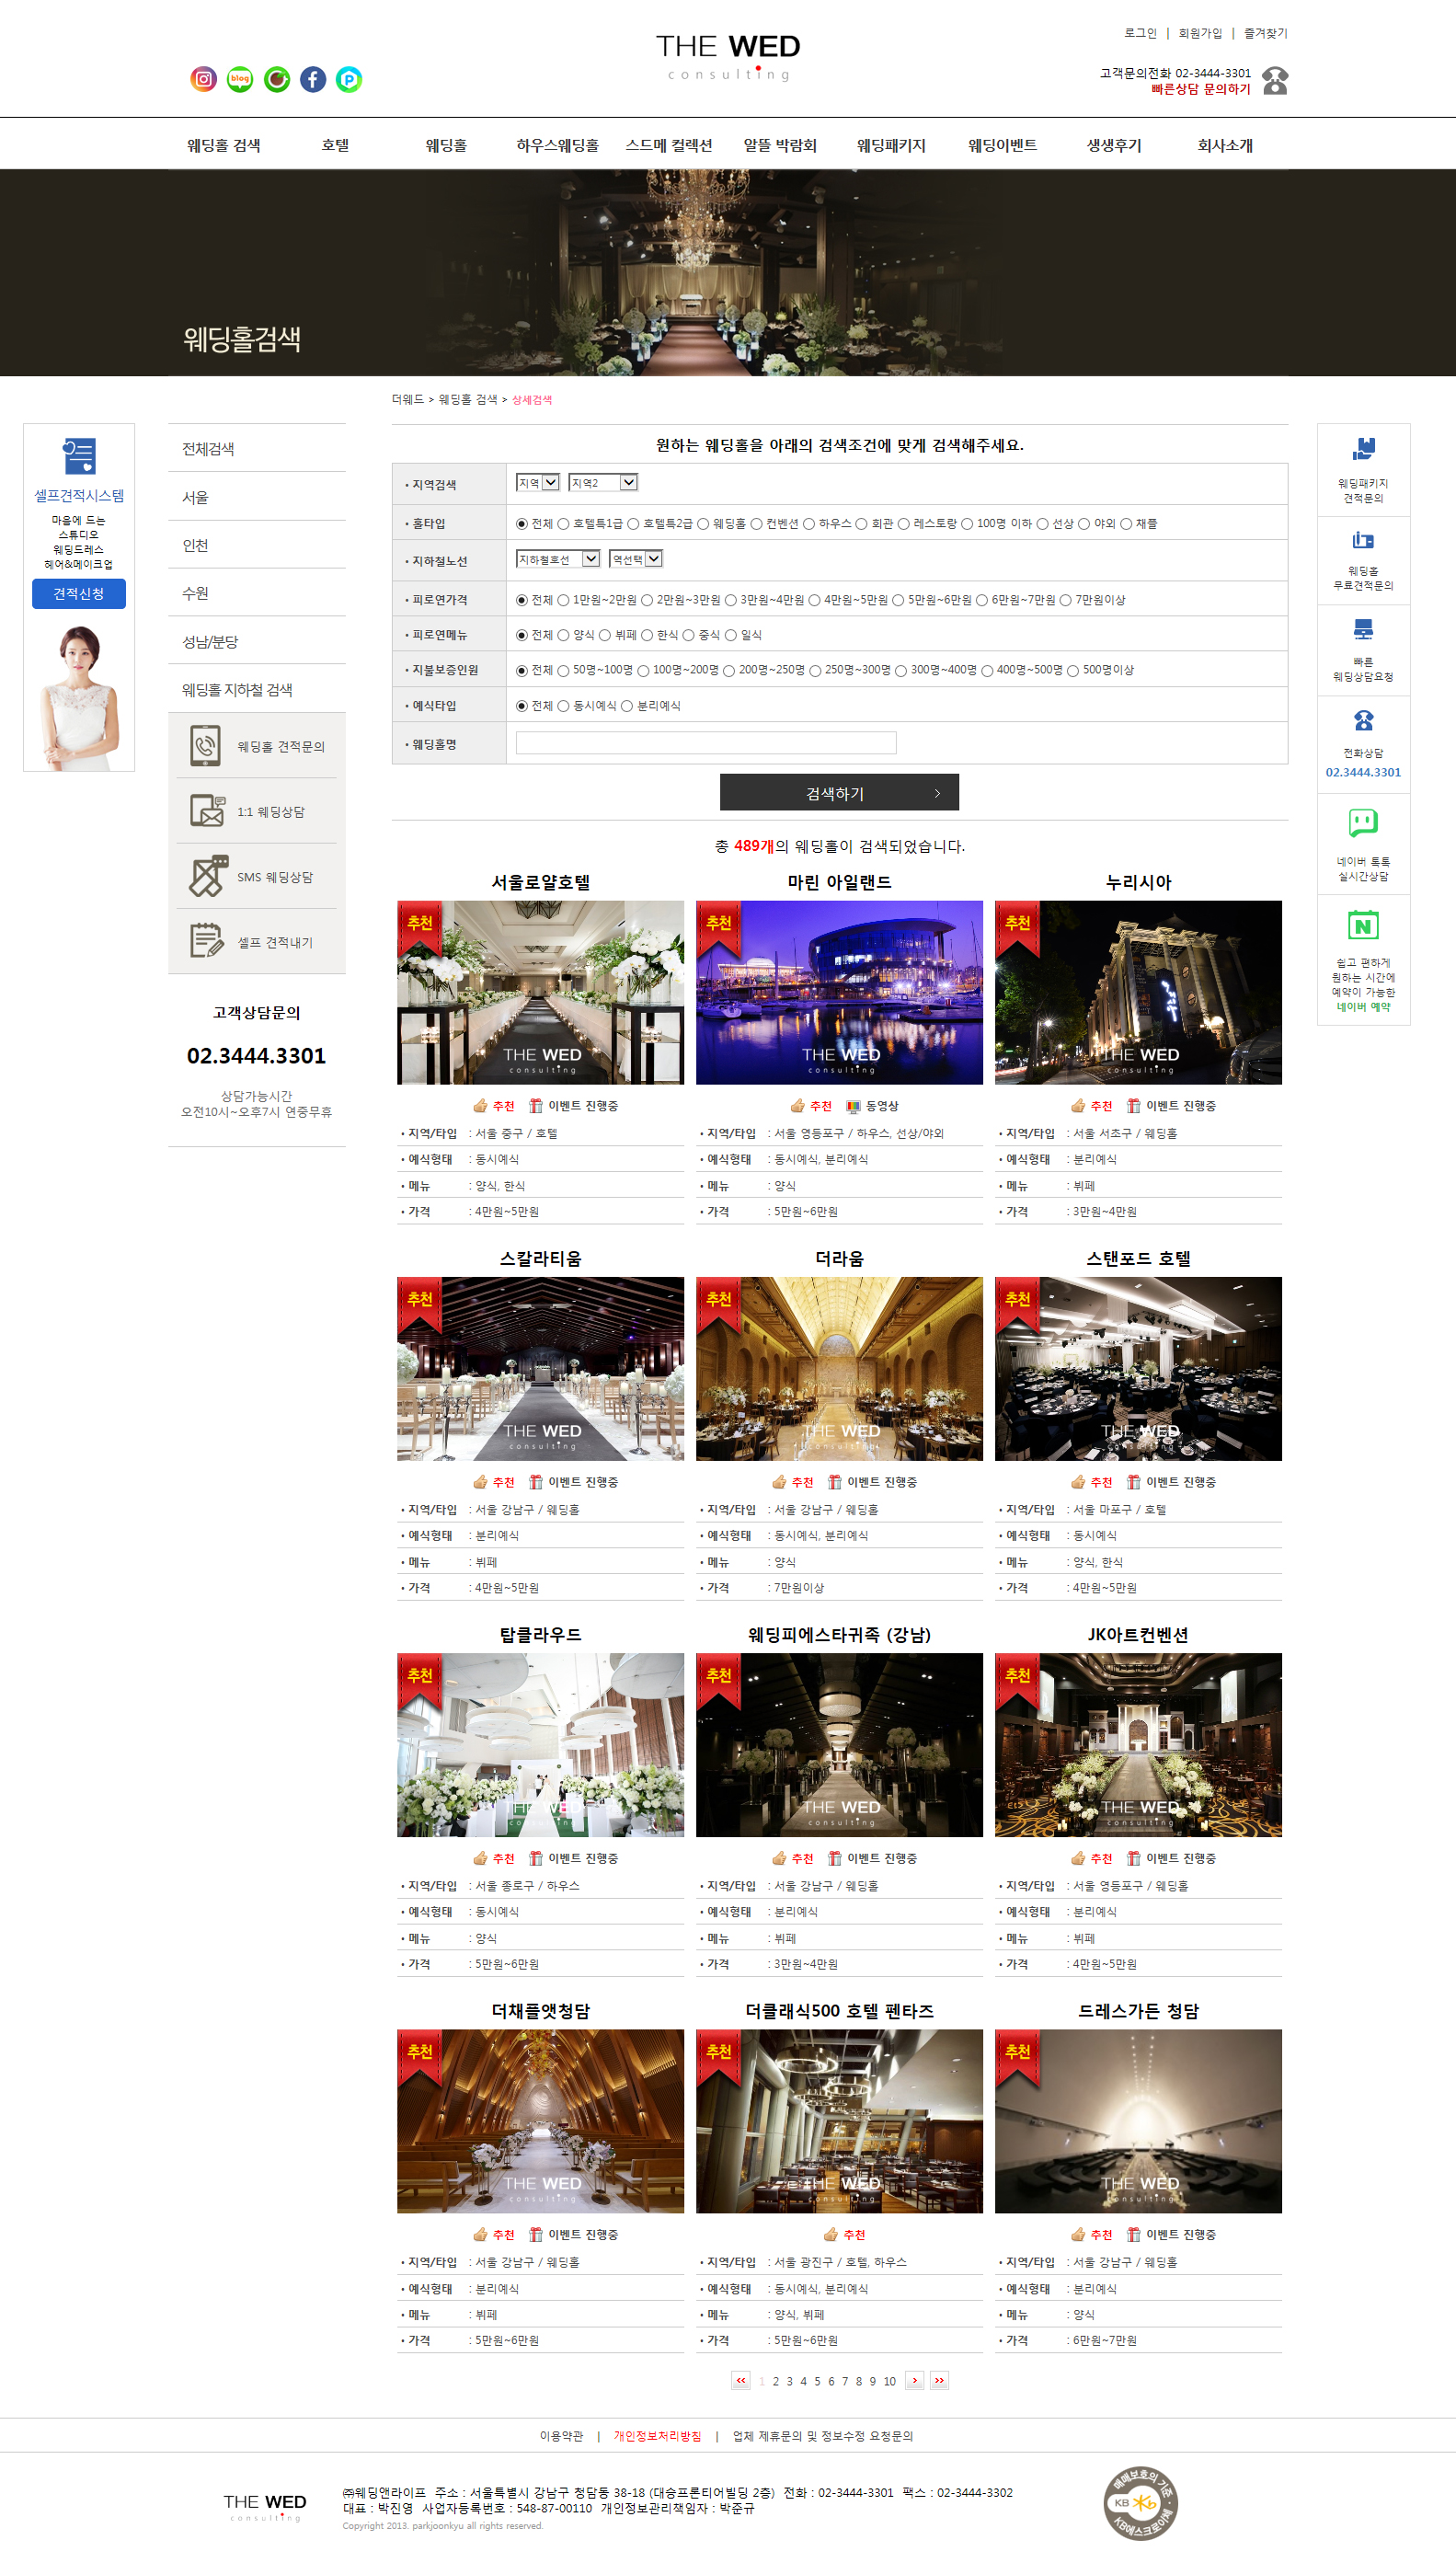1456x2563 pixels.
Task: Click the 웨딩홀 무료견적문의 sidebar icon
Action: (1363, 540)
